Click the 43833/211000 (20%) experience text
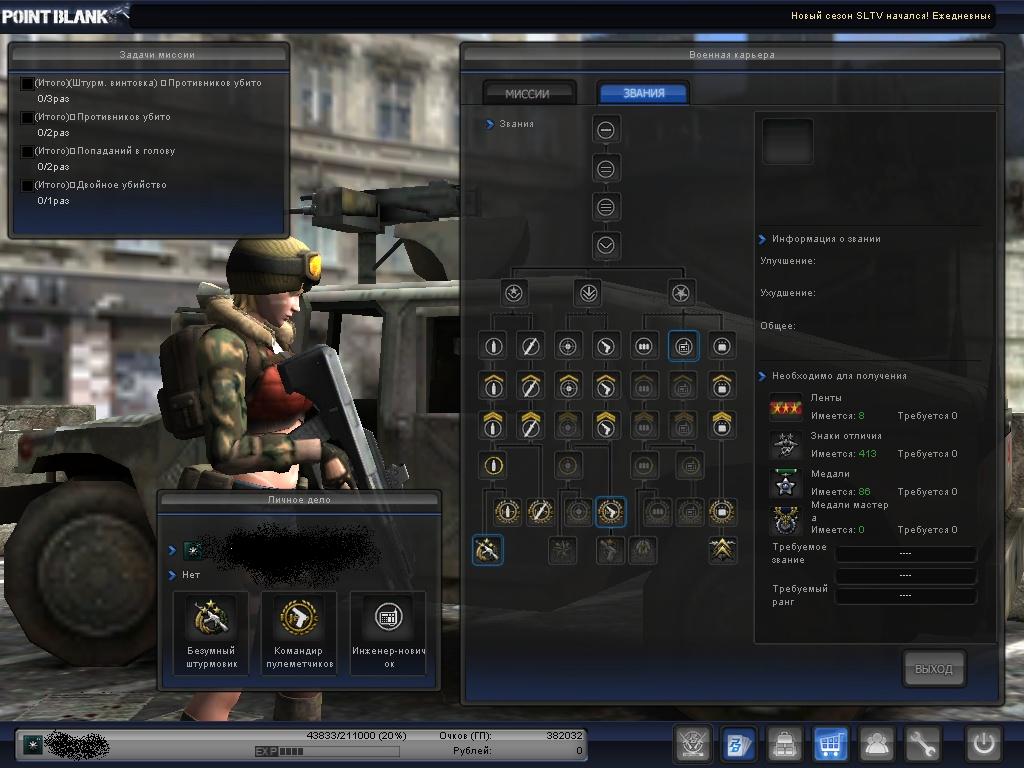 pos(357,735)
